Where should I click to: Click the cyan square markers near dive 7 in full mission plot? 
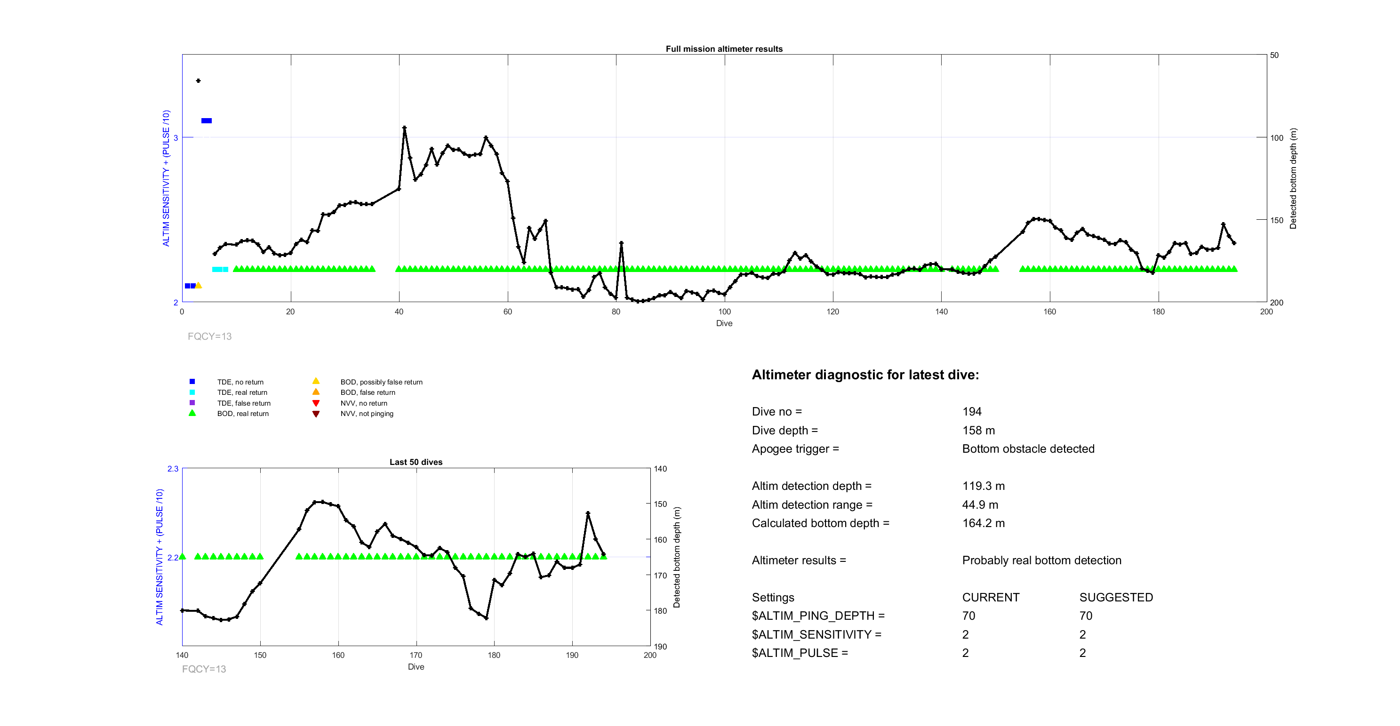(220, 269)
